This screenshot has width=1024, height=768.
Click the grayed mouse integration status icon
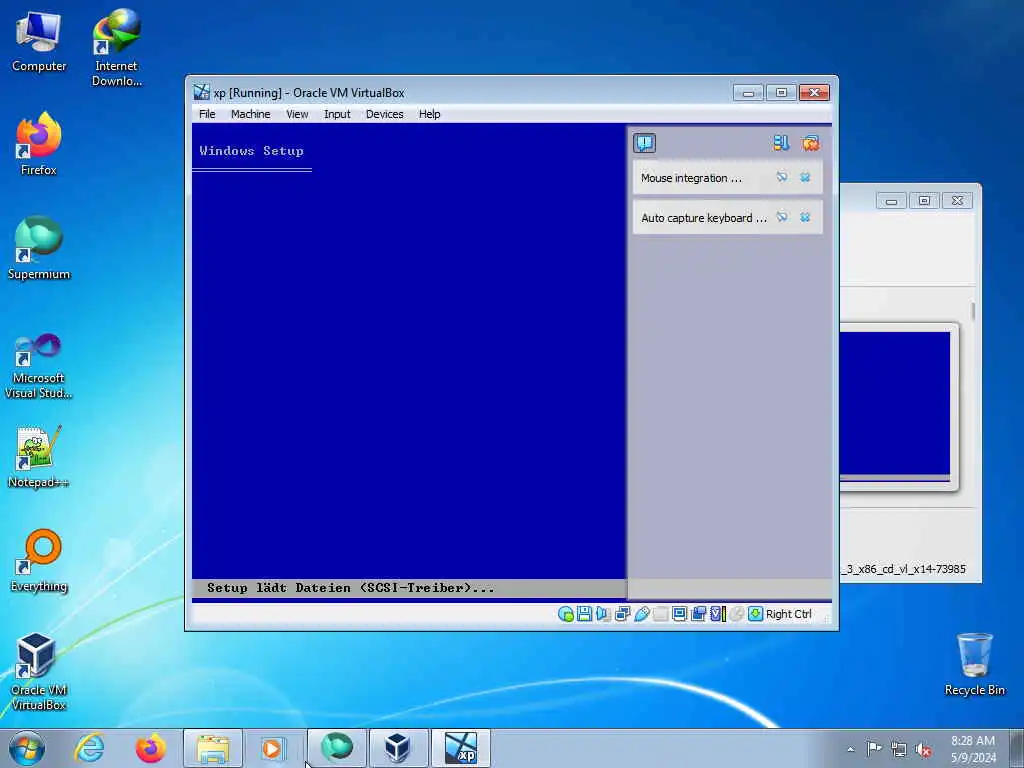tap(737, 614)
